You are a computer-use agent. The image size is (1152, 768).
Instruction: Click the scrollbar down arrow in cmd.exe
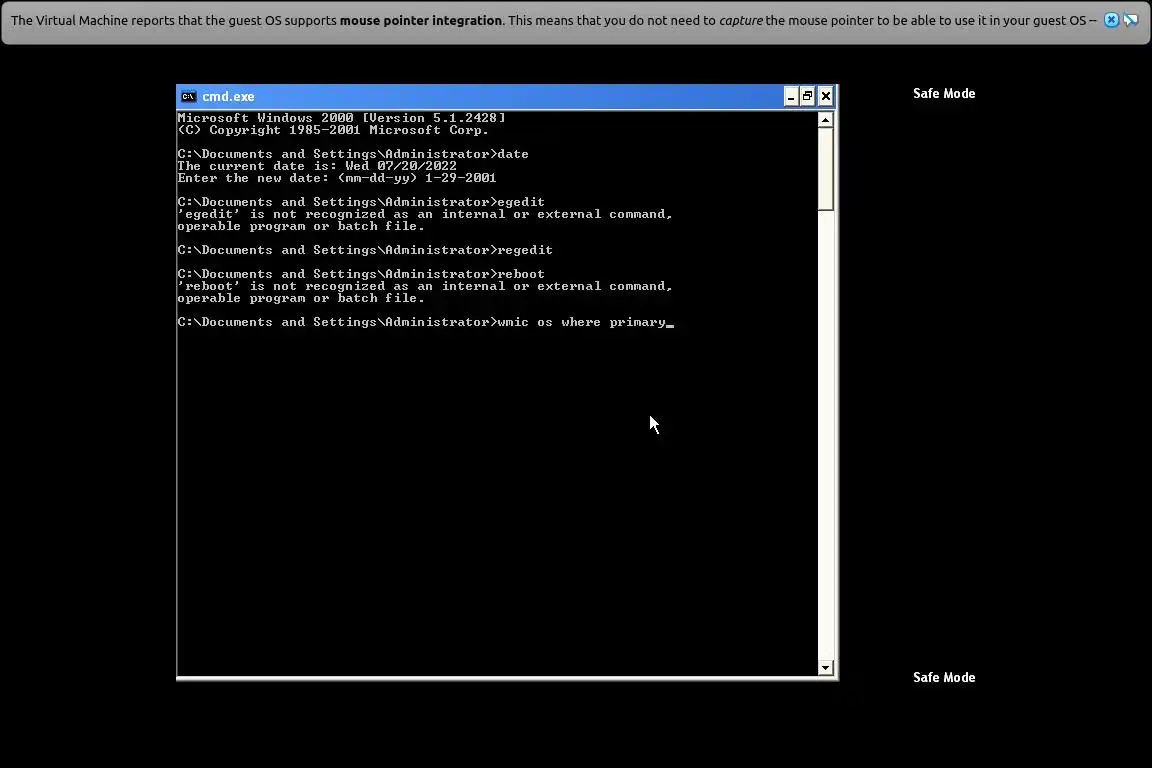(825, 667)
